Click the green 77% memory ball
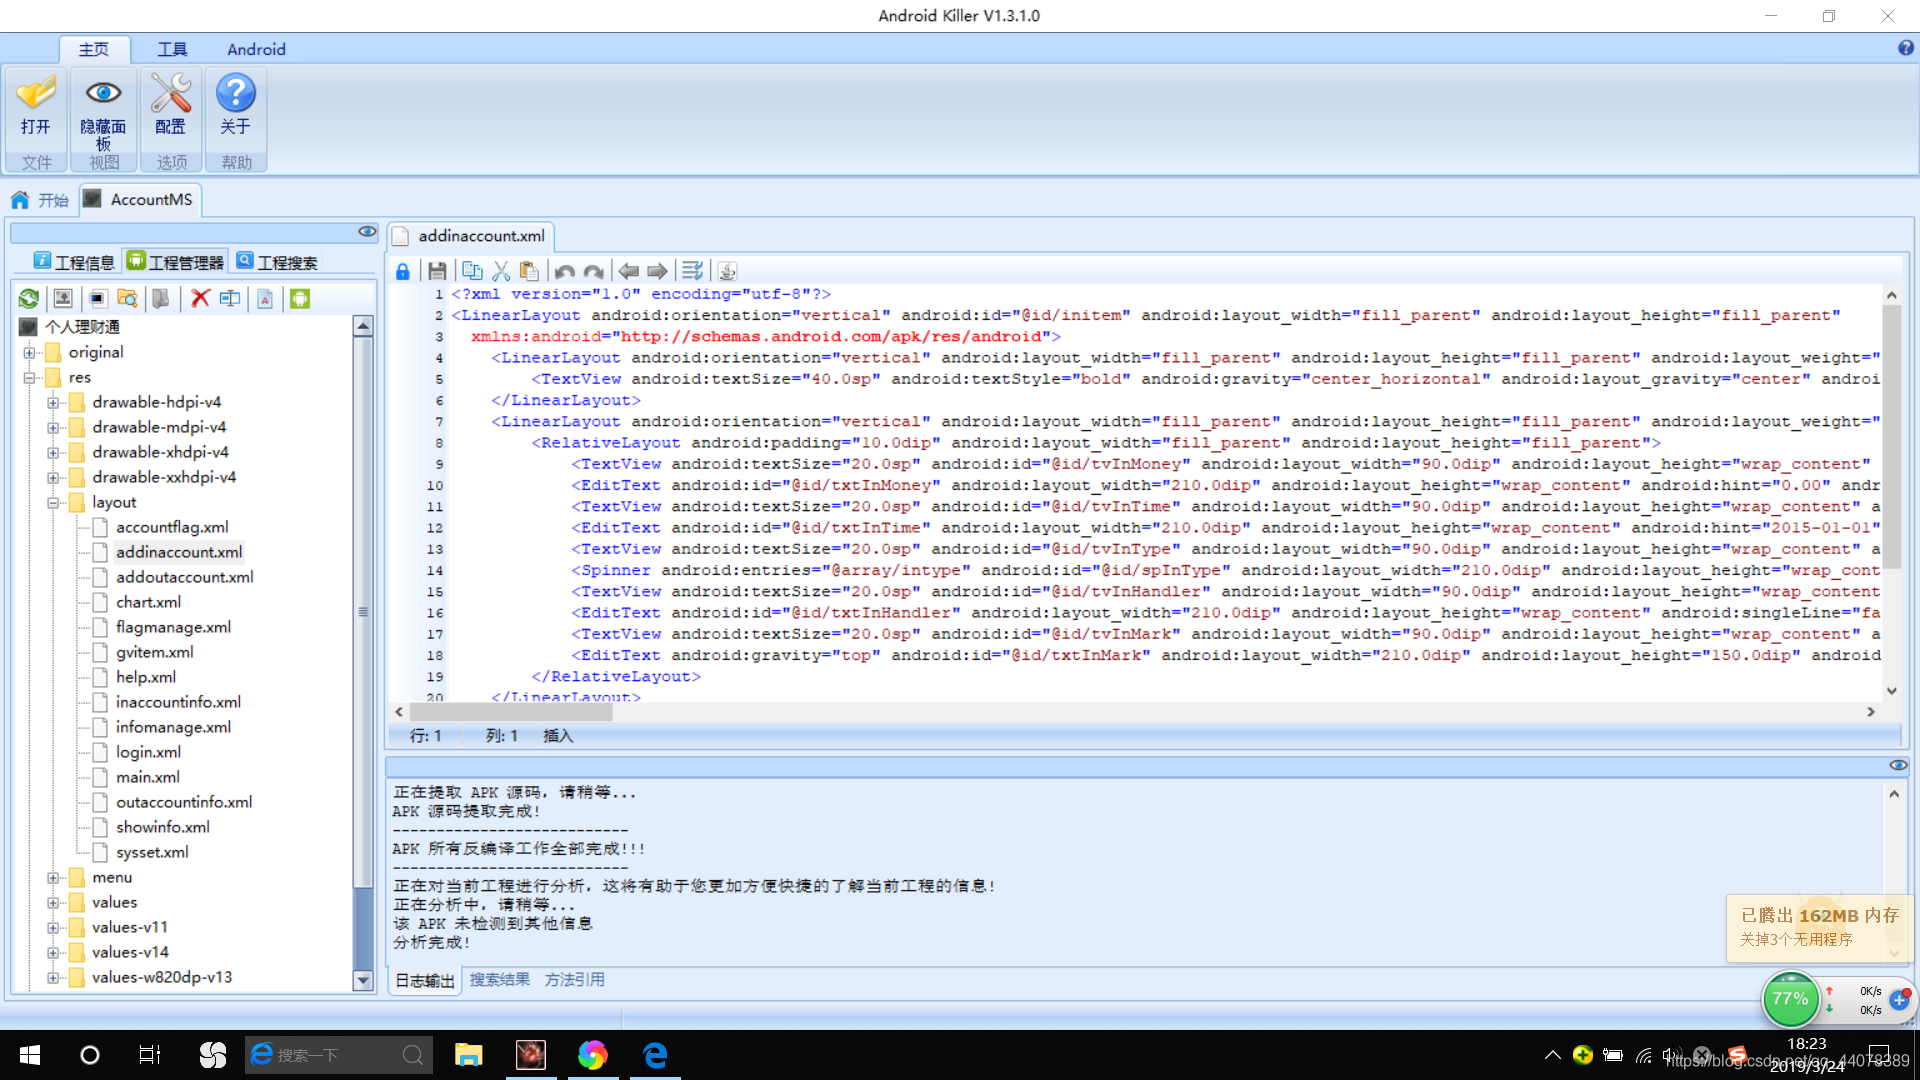 pyautogui.click(x=1790, y=999)
